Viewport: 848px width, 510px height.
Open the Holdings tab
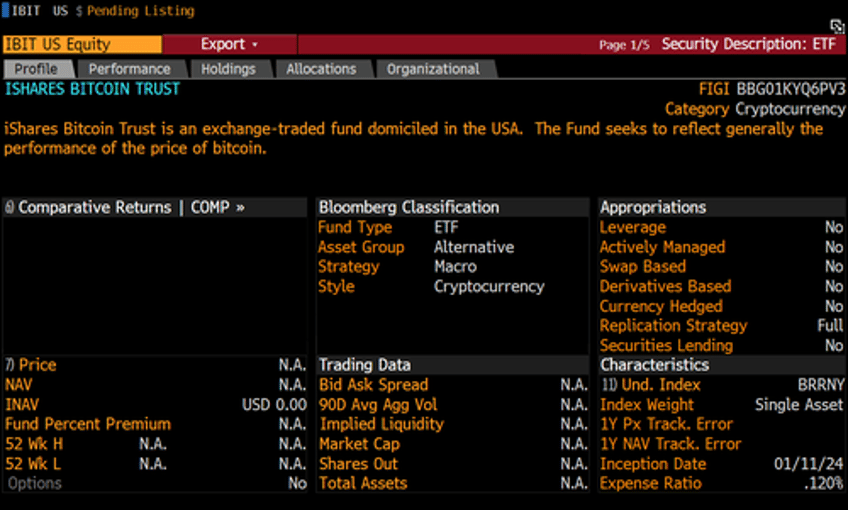229,69
